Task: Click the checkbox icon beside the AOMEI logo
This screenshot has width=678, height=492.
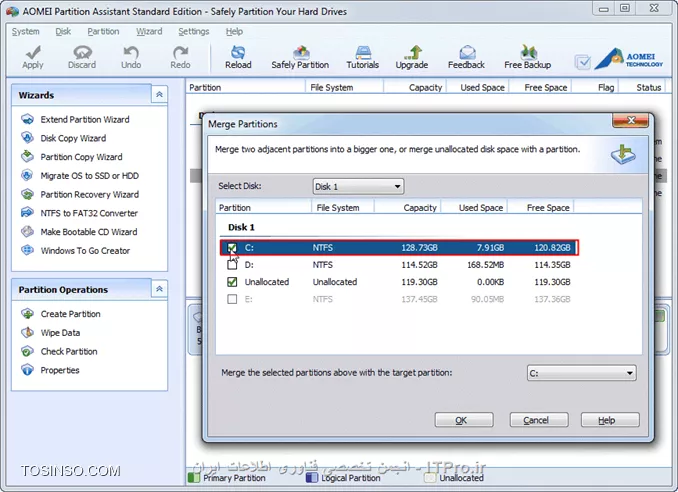Action: (x=583, y=62)
